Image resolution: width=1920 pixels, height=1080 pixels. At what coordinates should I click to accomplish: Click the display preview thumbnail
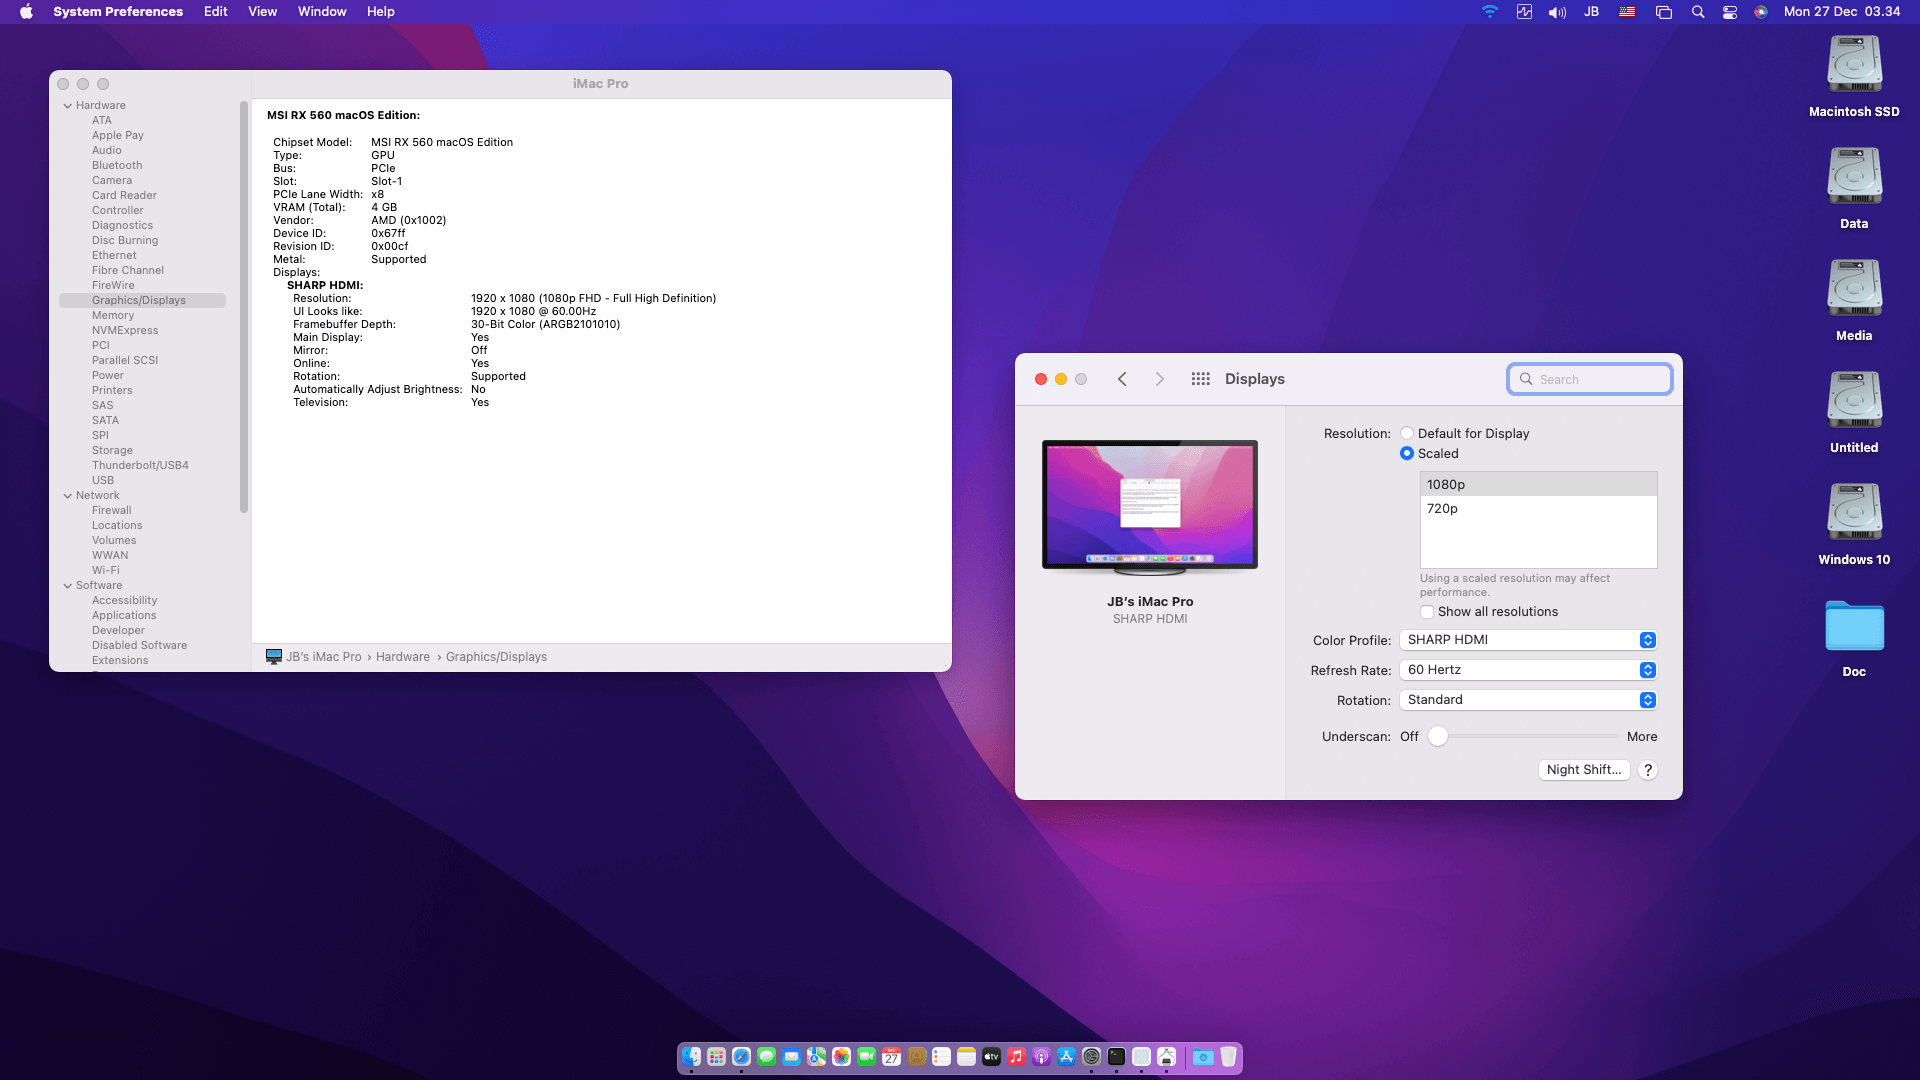pyautogui.click(x=1150, y=507)
